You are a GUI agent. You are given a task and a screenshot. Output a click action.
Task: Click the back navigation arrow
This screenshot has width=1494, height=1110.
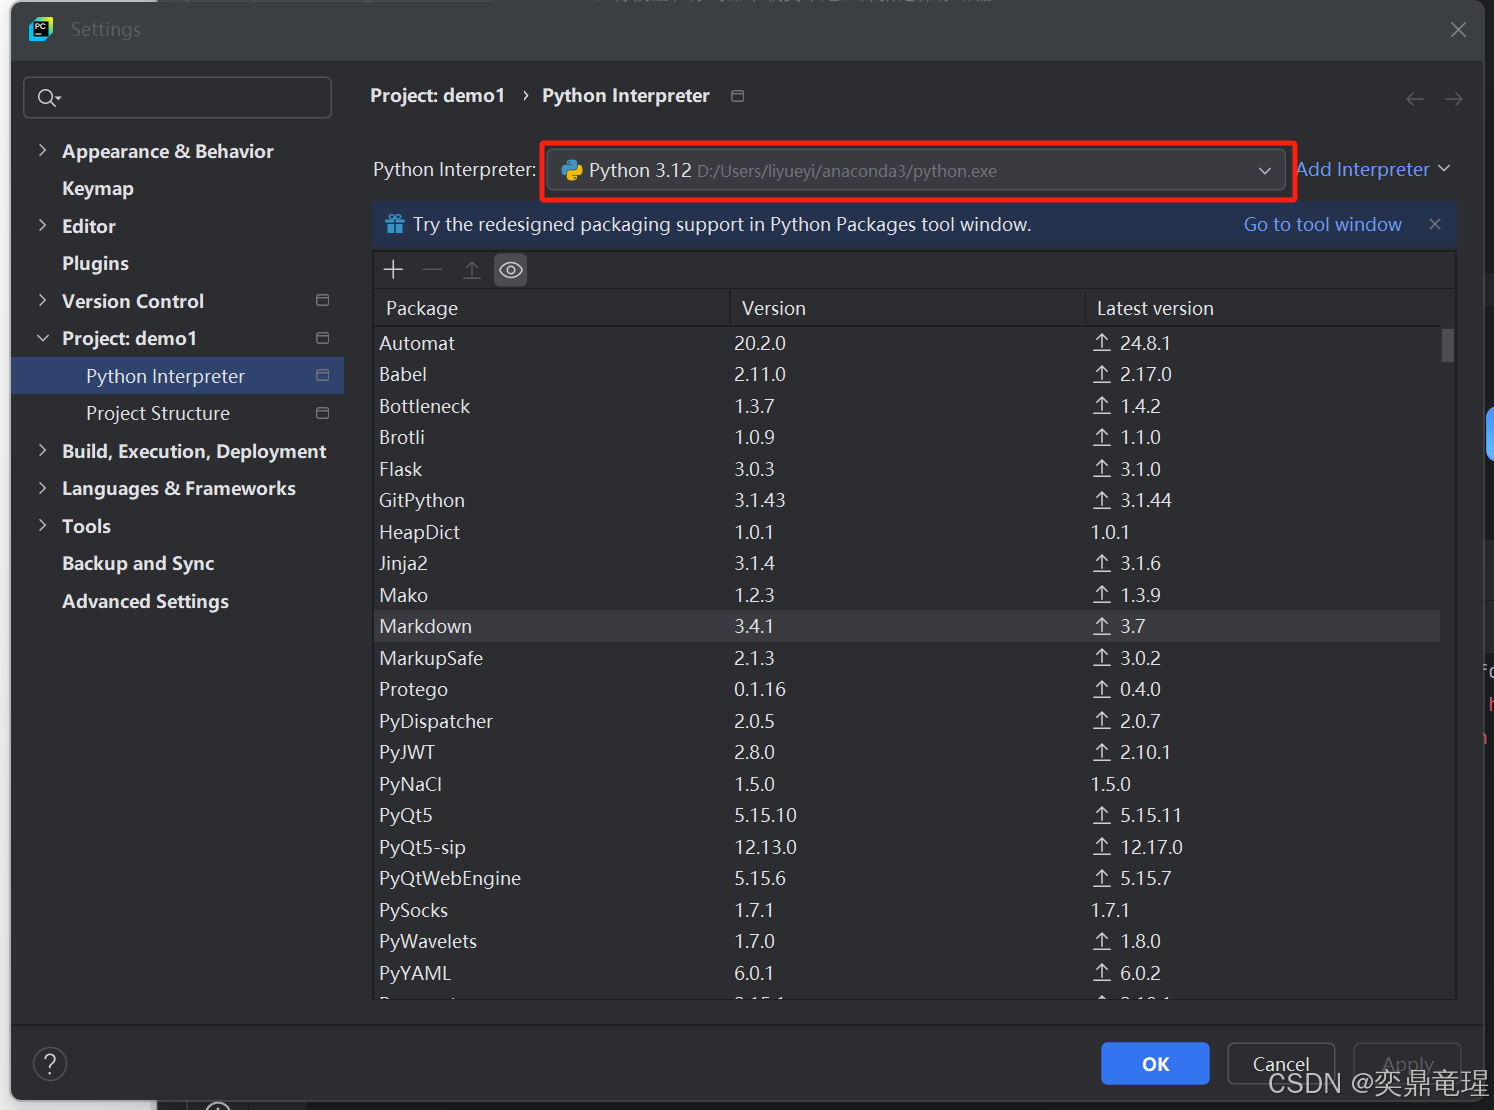tap(1415, 98)
